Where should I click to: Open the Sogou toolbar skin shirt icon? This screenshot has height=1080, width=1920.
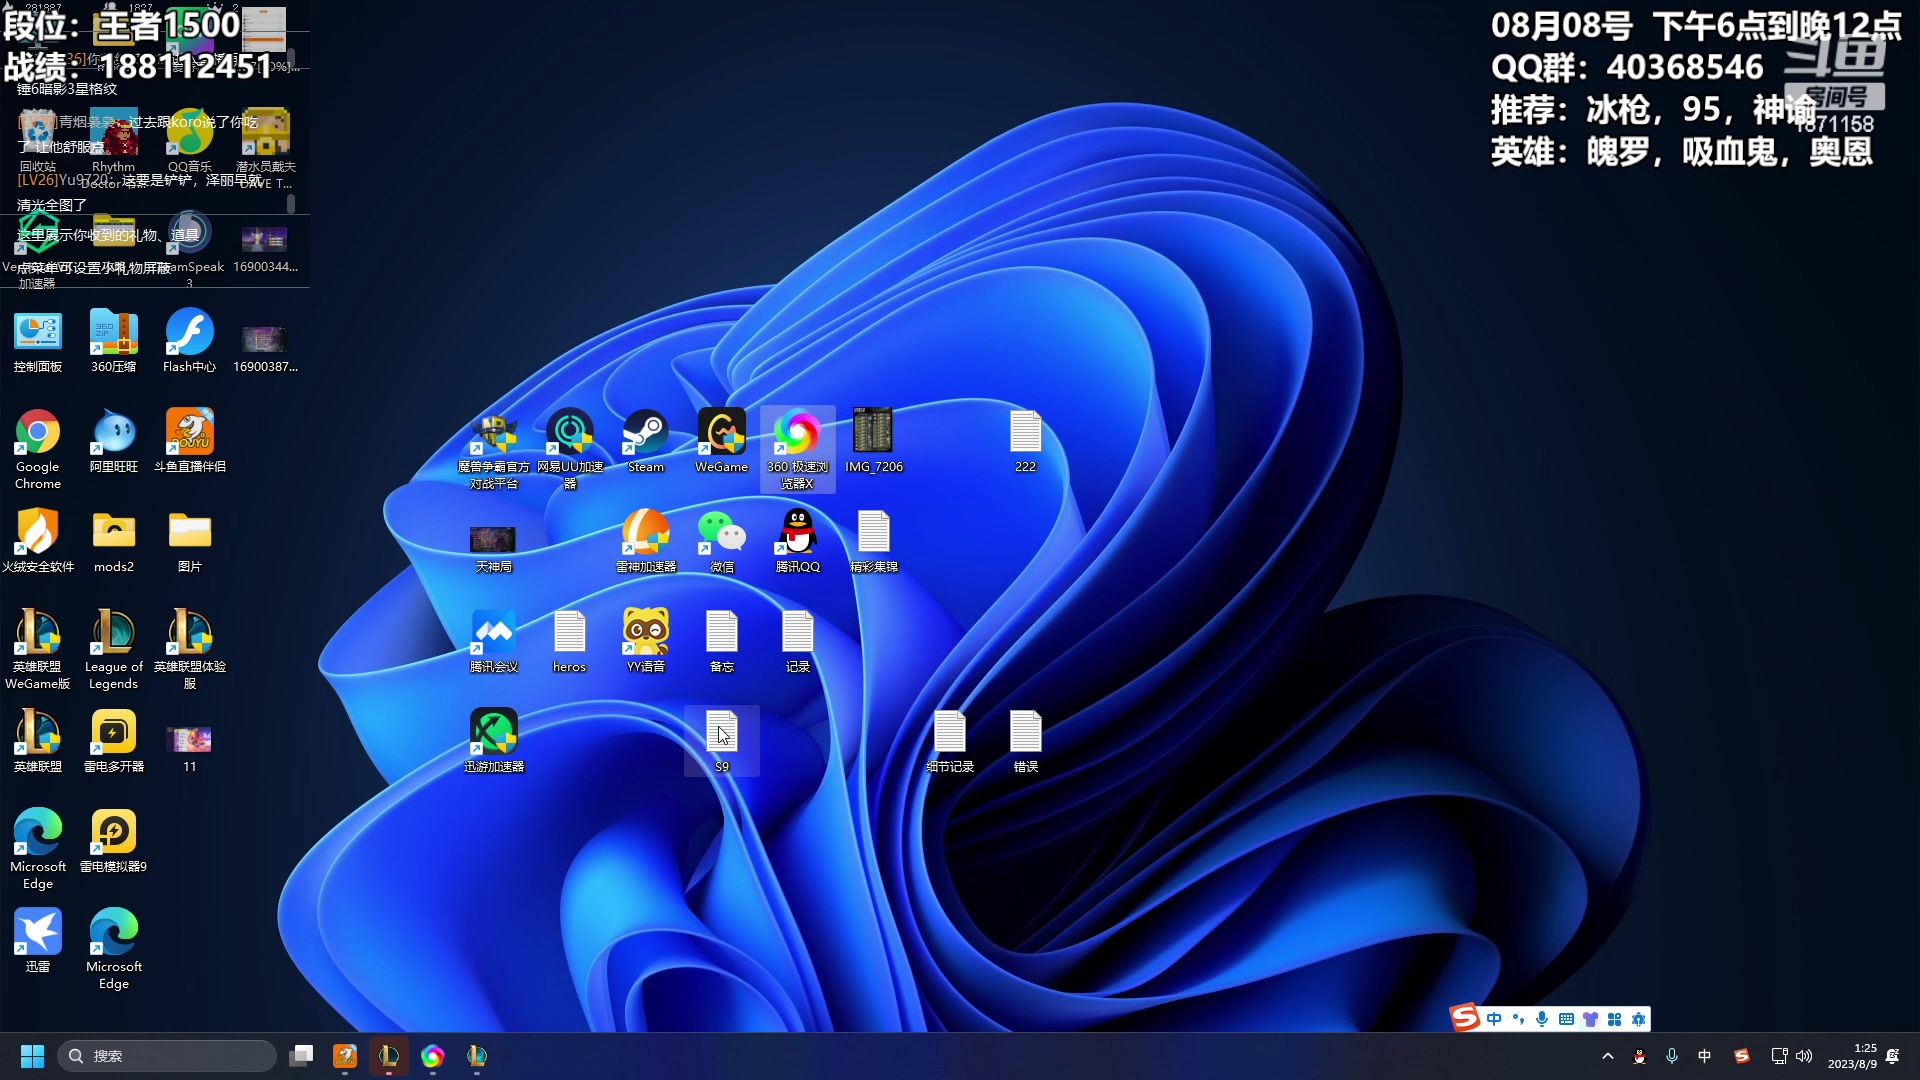tap(1590, 1019)
